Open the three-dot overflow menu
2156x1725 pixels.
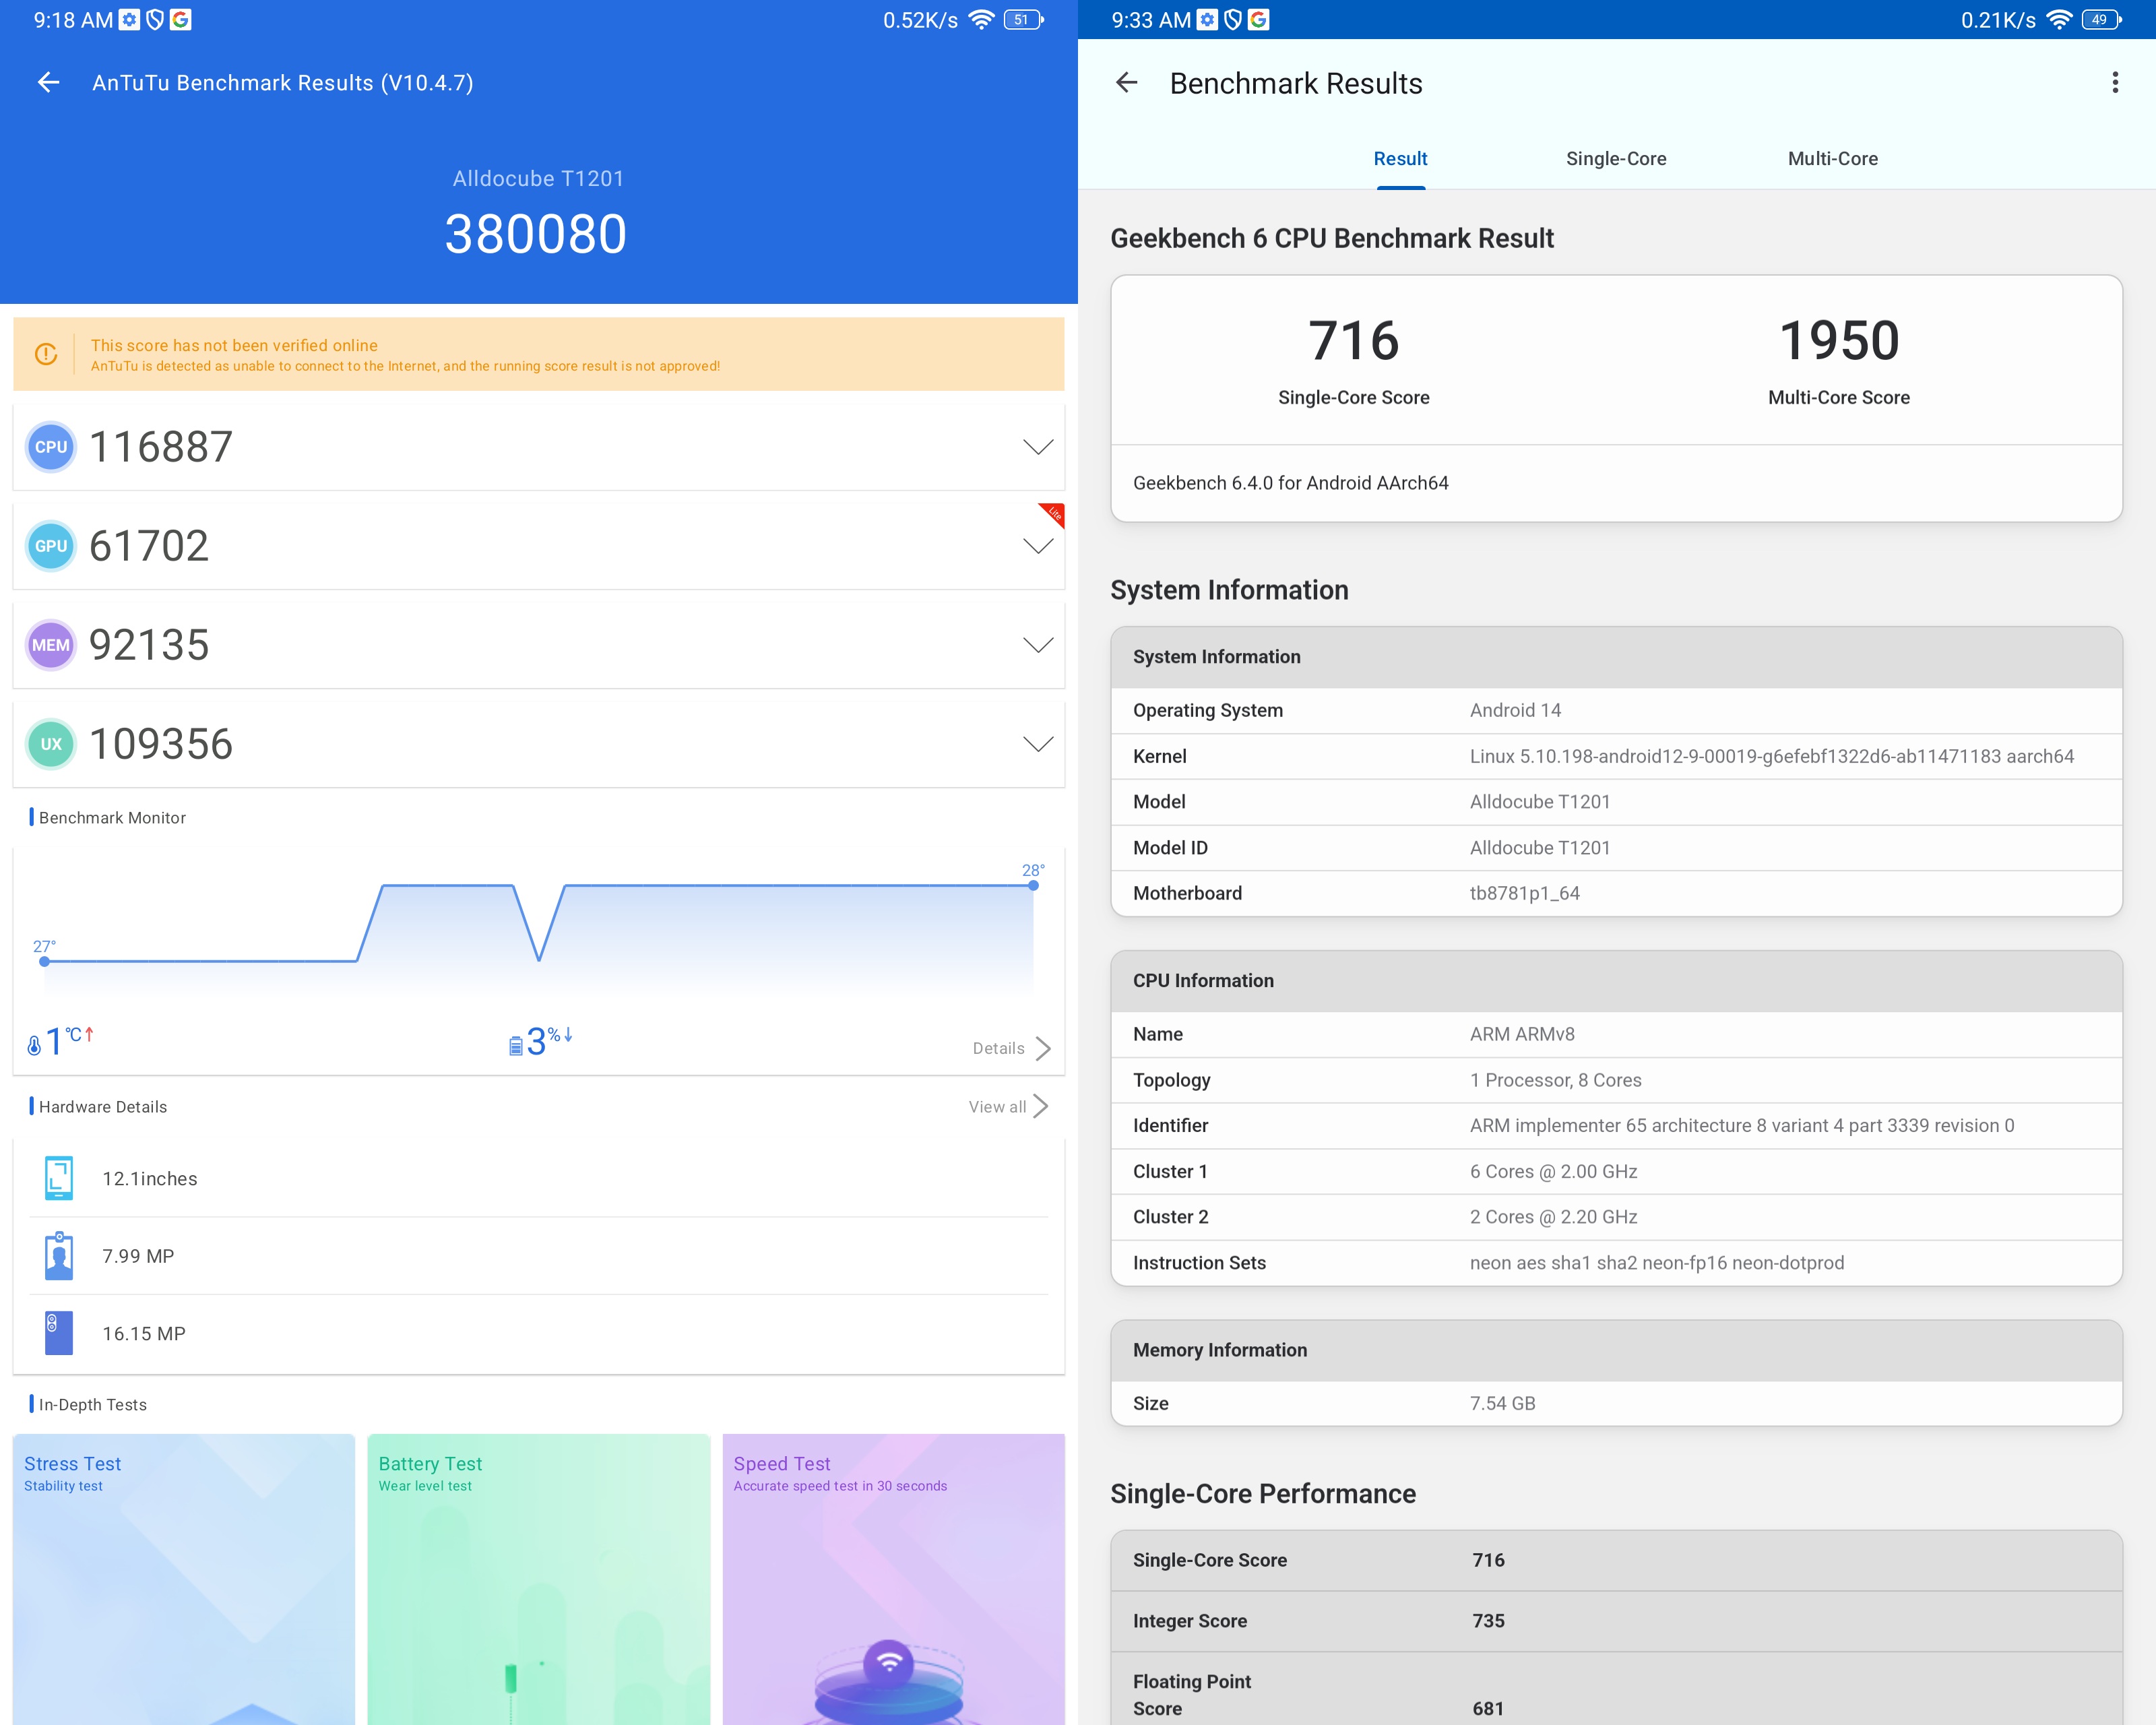point(2115,83)
